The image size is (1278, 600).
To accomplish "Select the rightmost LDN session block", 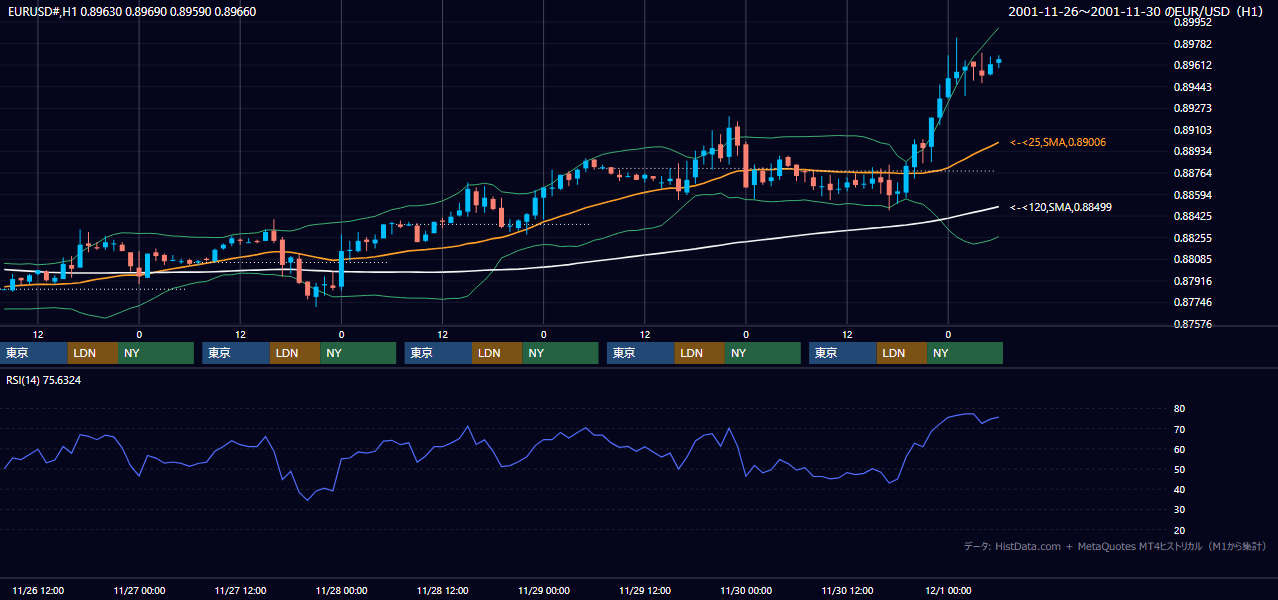I will point(902,353).
